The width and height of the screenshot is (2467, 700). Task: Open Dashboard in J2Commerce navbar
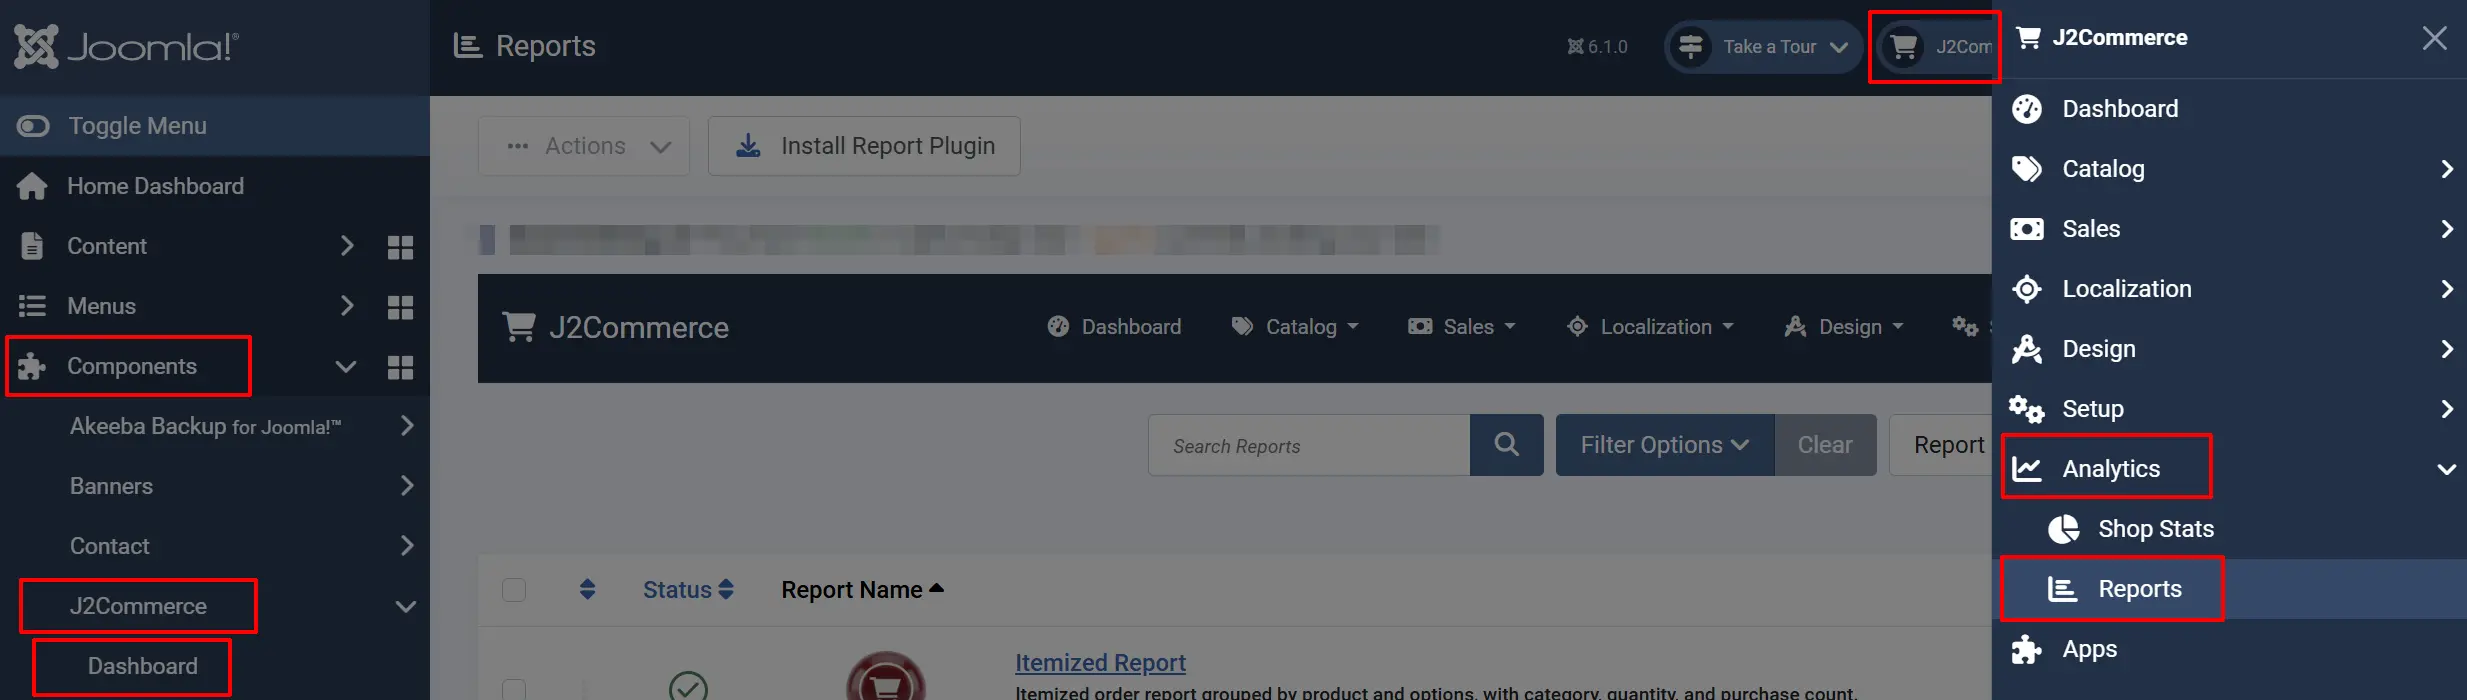1114,327
